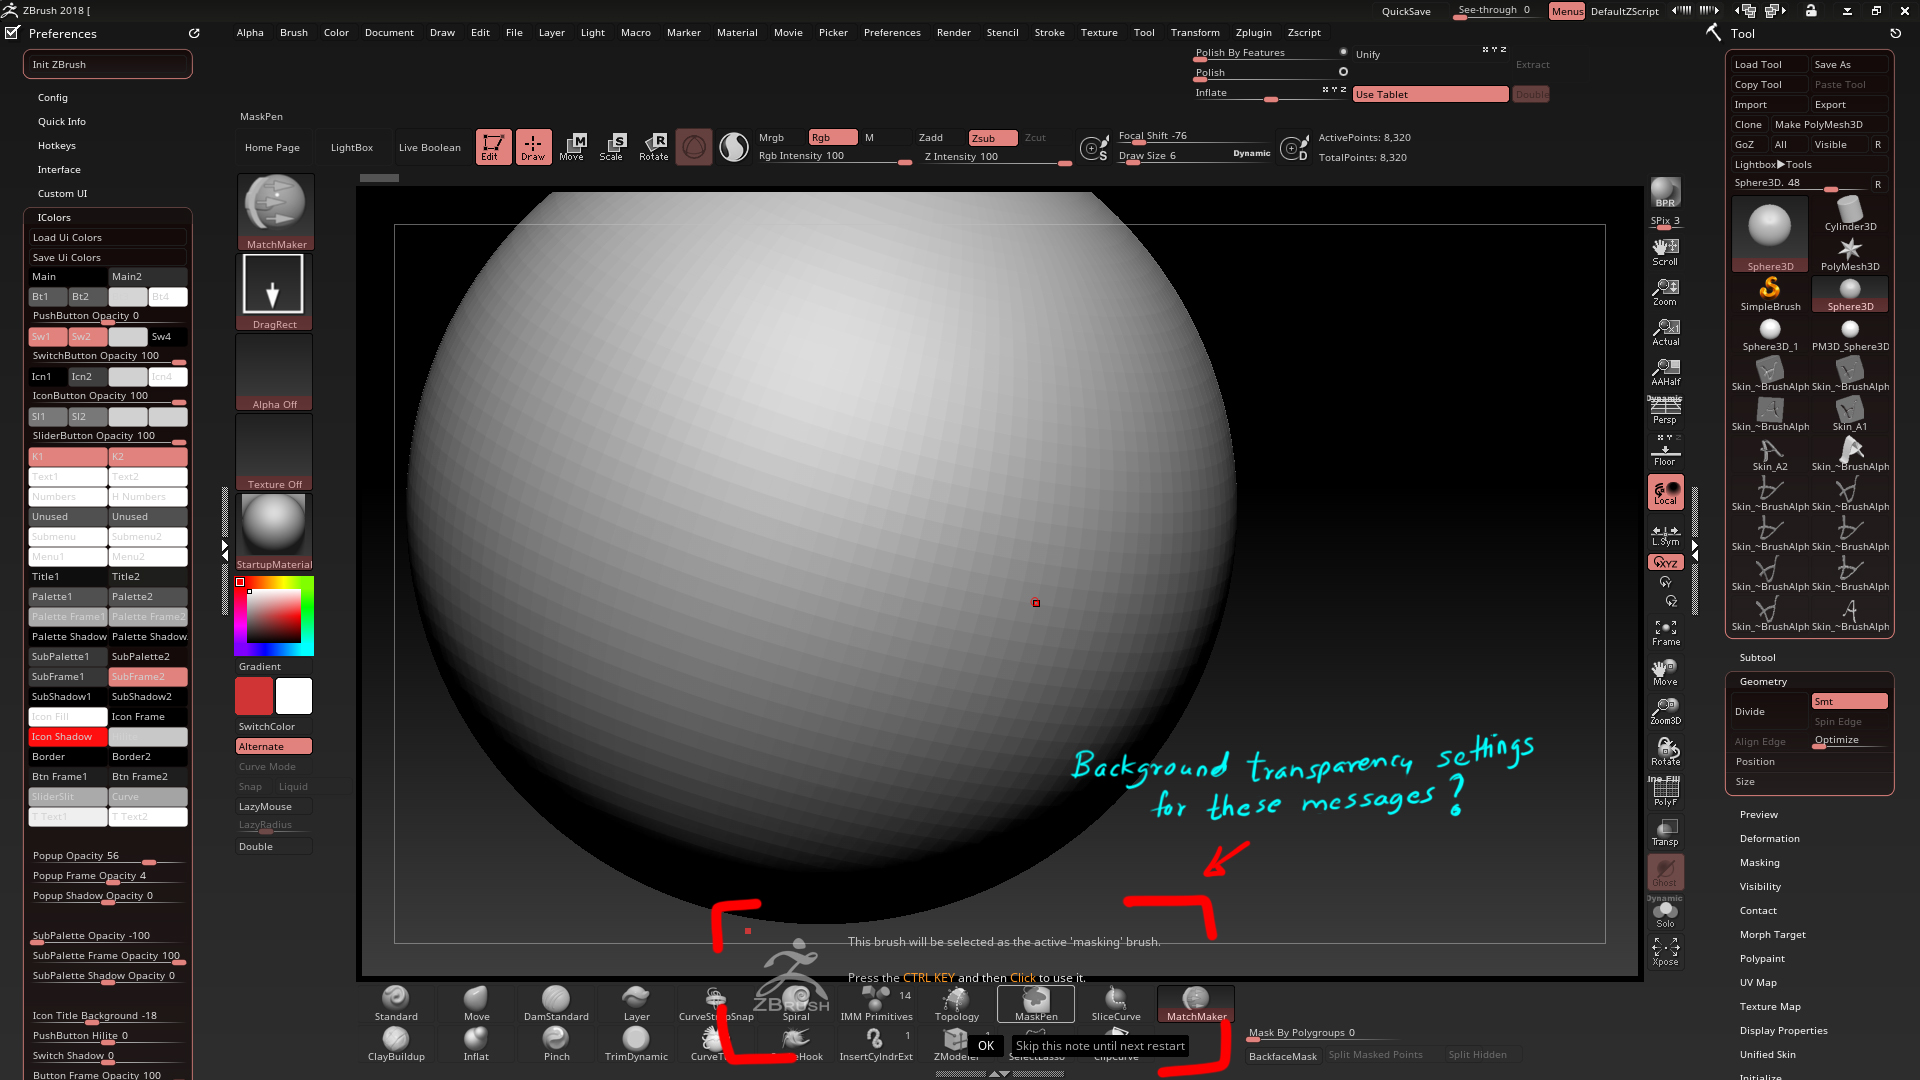Expand the Interface preferences section

click(x=59, y=170)
